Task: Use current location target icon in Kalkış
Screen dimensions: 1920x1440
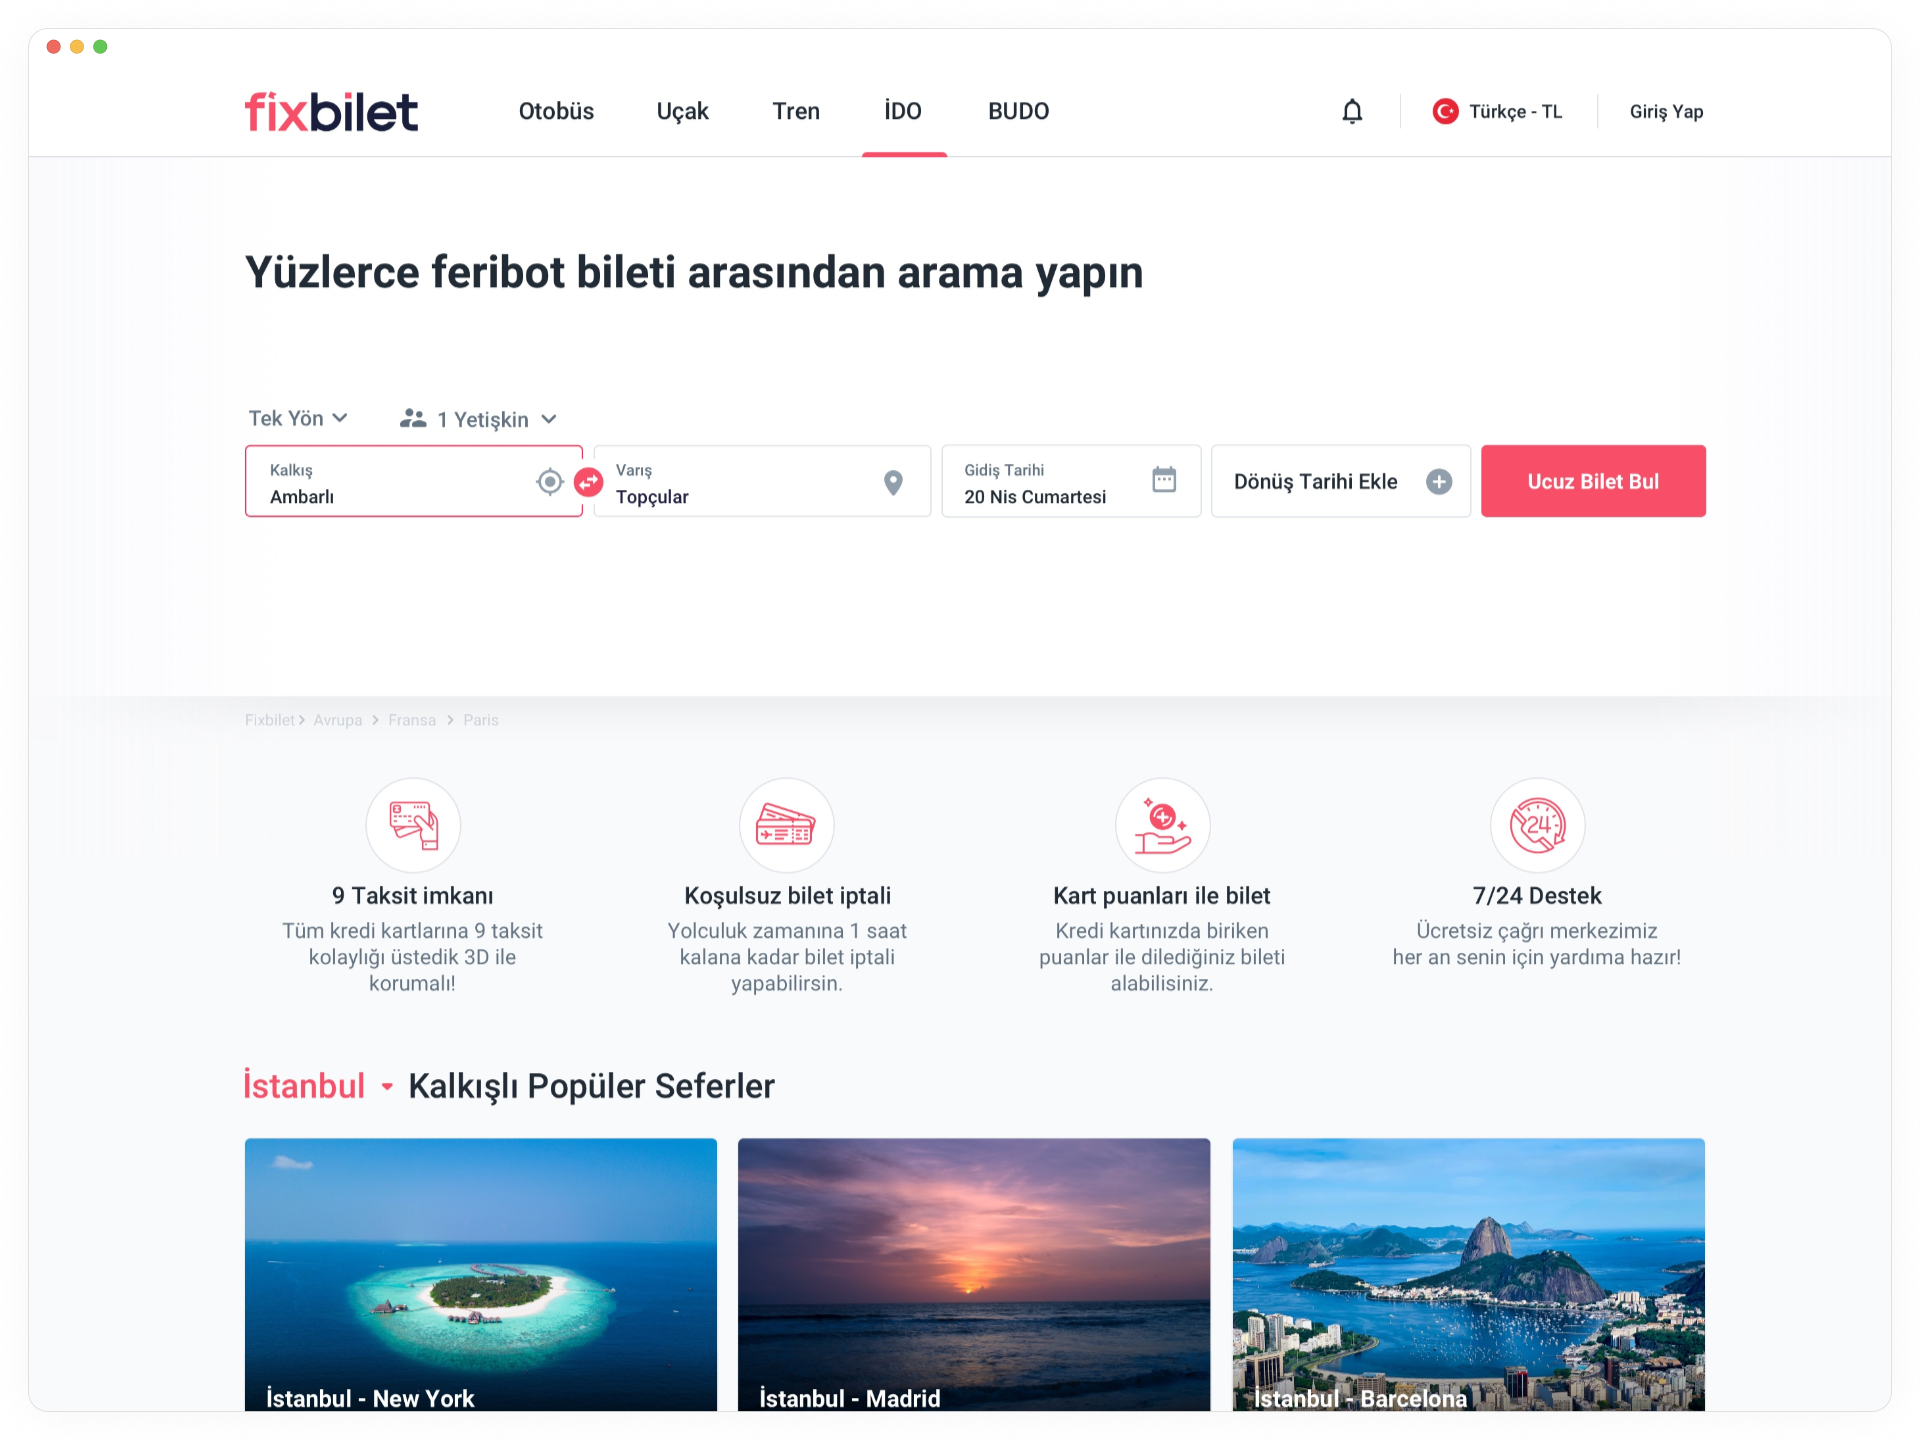Action: (x=549, y=482)
